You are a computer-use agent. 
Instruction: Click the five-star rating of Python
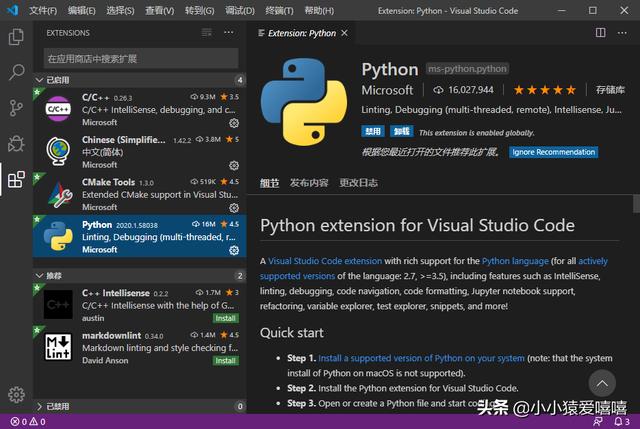(544, 90)
